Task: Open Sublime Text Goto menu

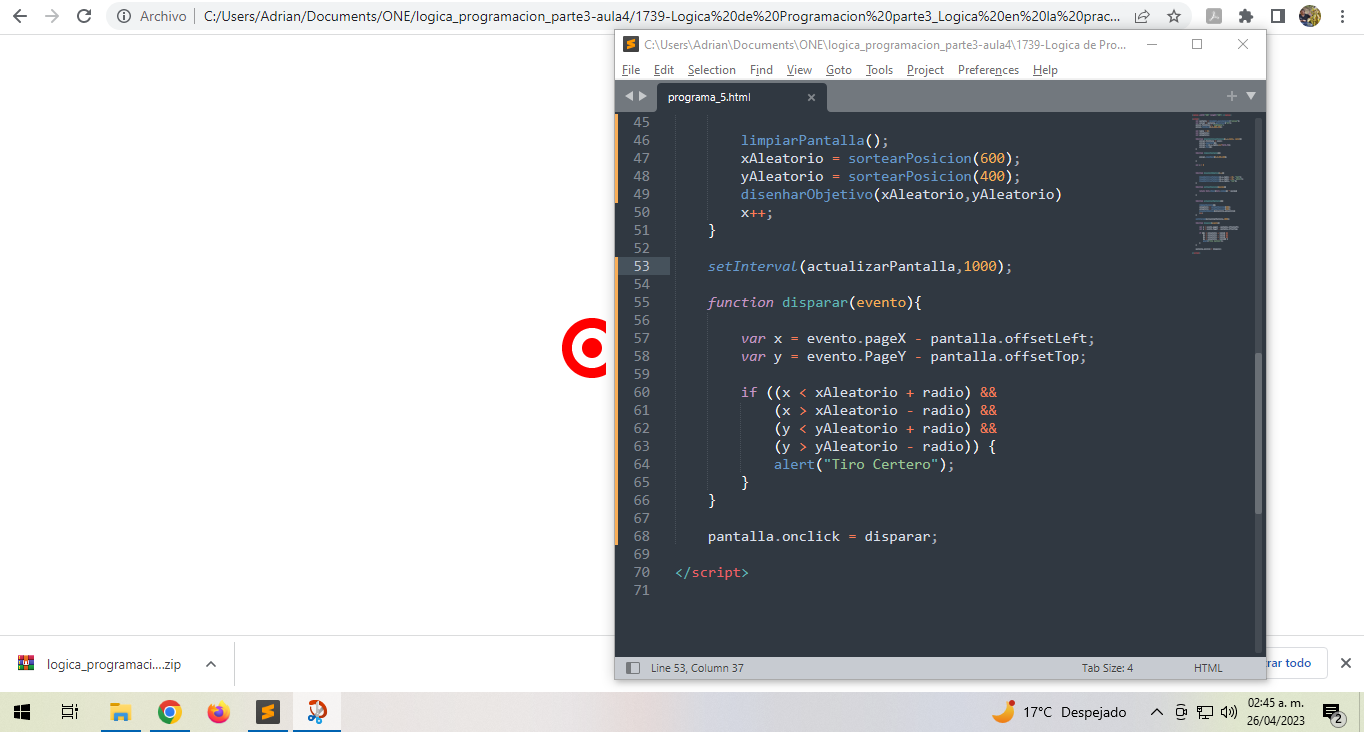Action: (x=839, y=70)
